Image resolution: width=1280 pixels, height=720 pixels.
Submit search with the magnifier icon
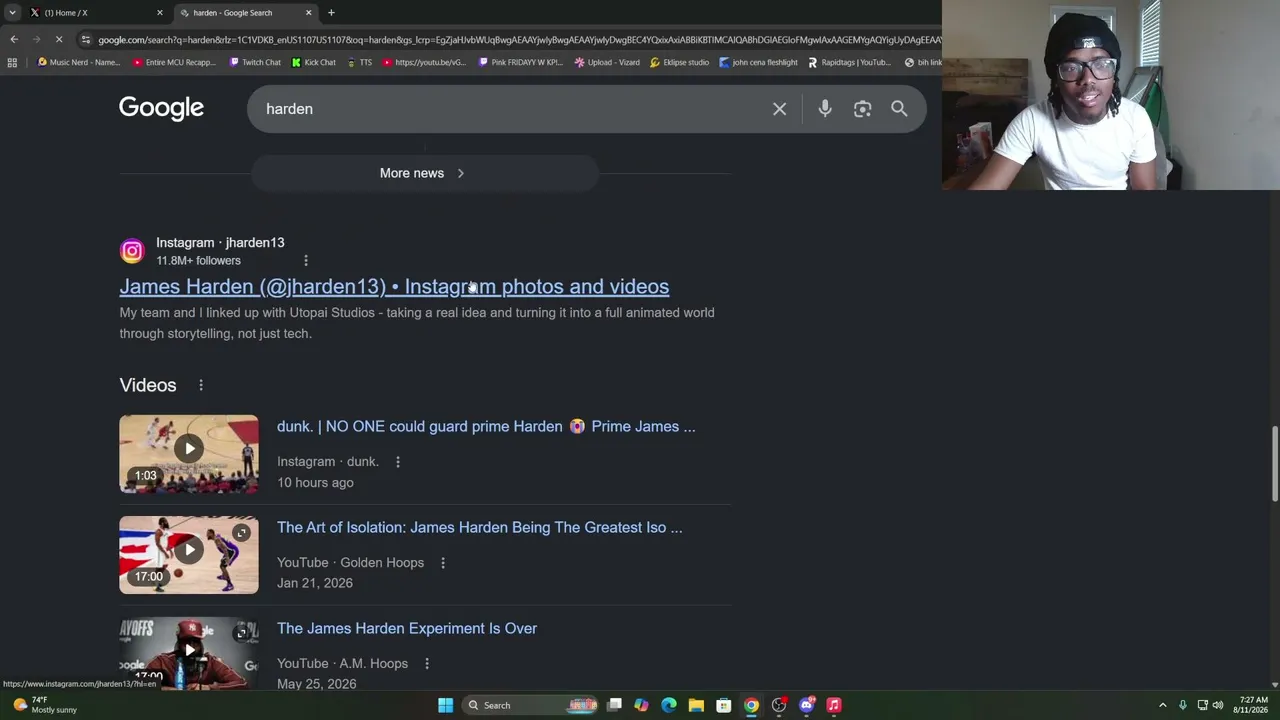point(899,109)
